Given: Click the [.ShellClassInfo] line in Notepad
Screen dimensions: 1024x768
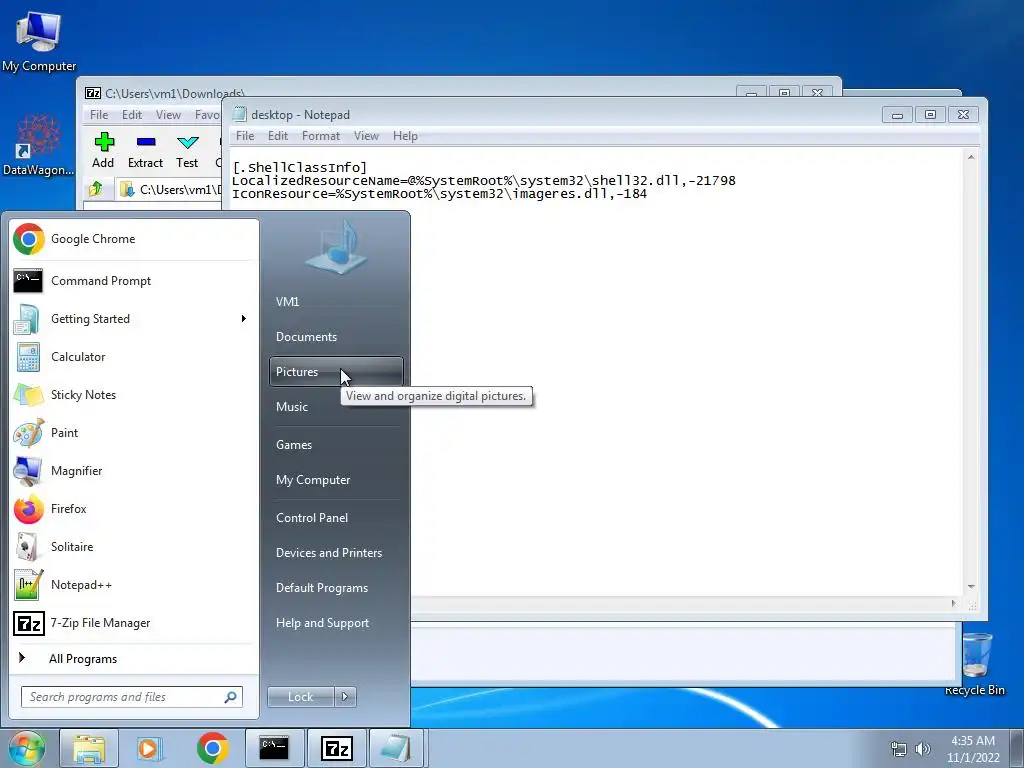Looking at the screenshot, I should point(300,168).
